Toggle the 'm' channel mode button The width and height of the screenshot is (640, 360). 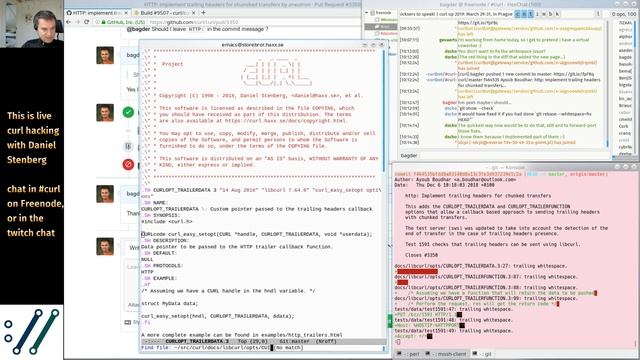(544, 14)
